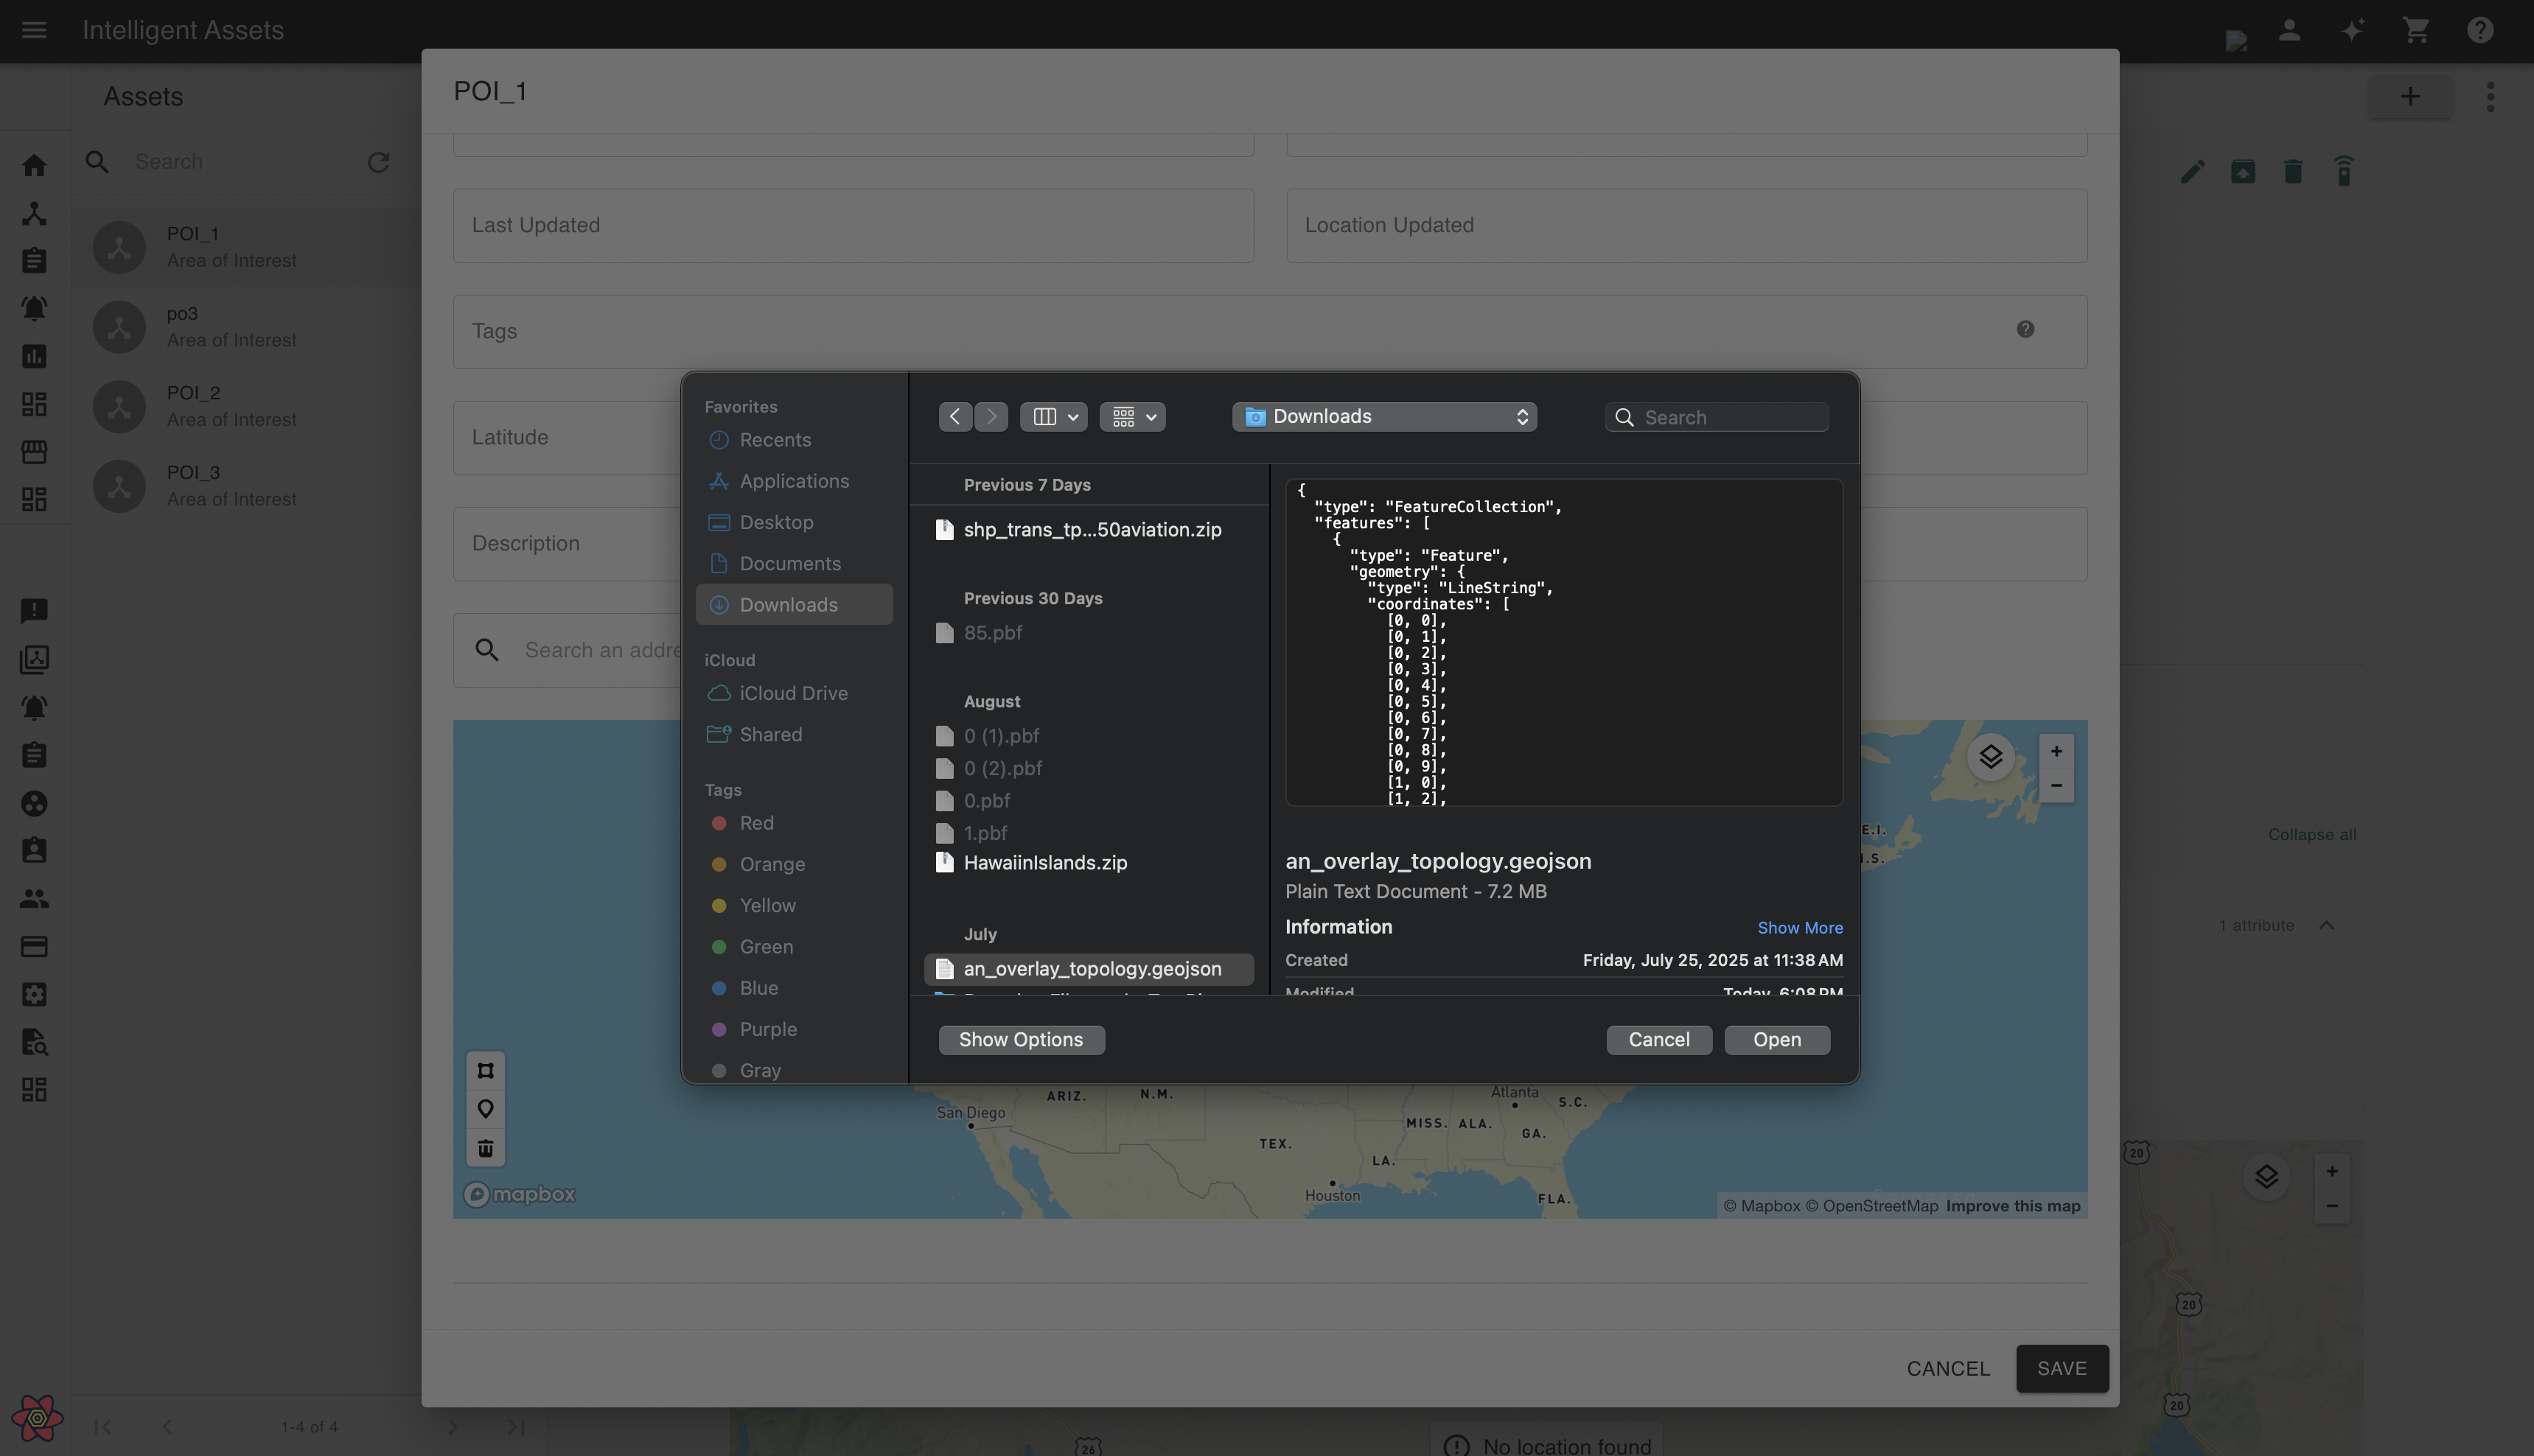
Task: Select the map marker pin tool
Action: (485, 1109)
